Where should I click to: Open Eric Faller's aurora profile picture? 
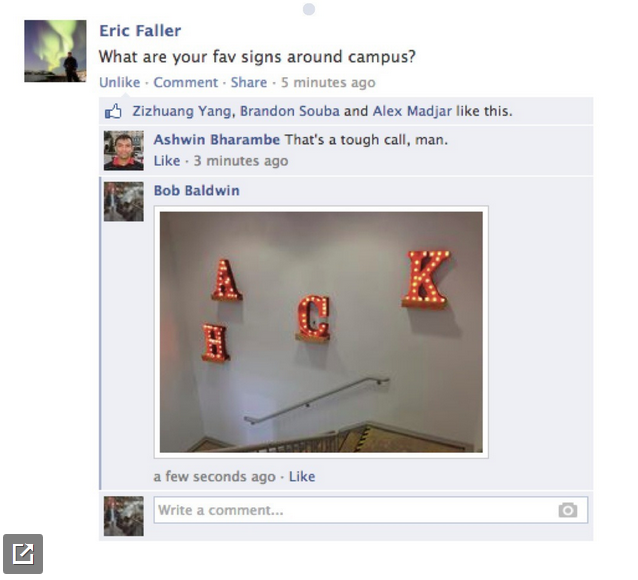coord(55,51)
